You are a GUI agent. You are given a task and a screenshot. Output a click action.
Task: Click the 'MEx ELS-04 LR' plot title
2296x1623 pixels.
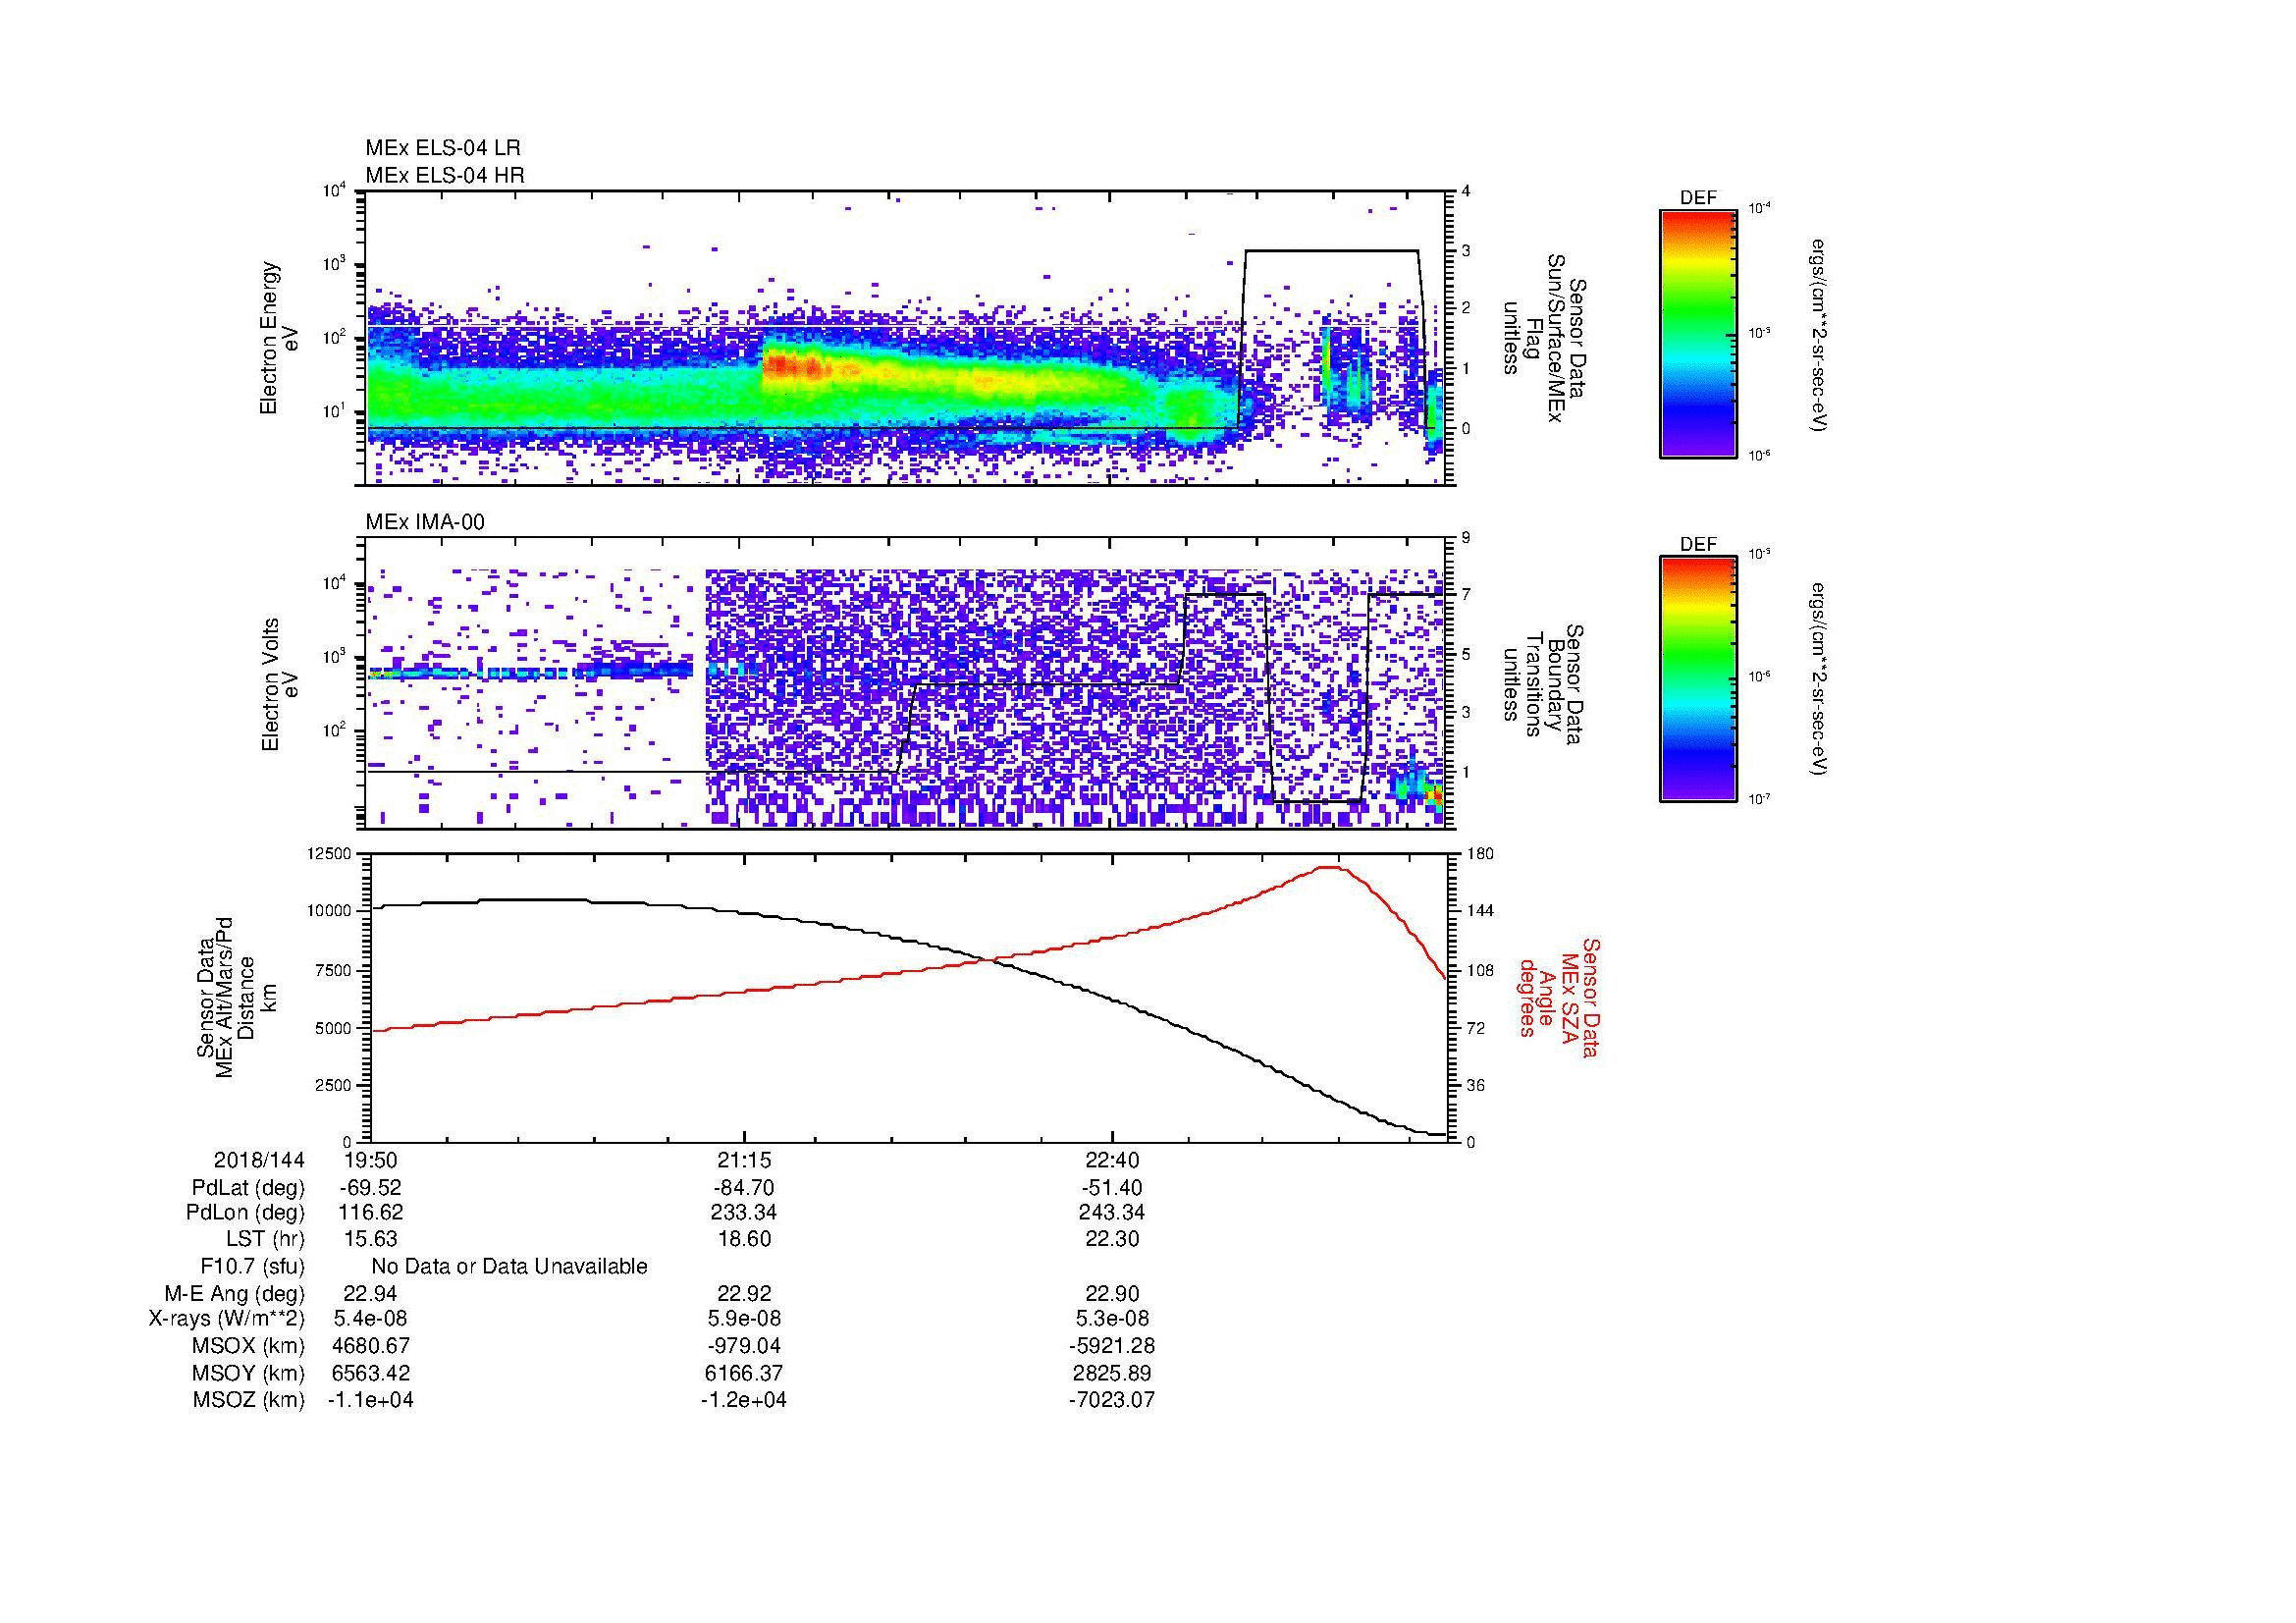443,148
